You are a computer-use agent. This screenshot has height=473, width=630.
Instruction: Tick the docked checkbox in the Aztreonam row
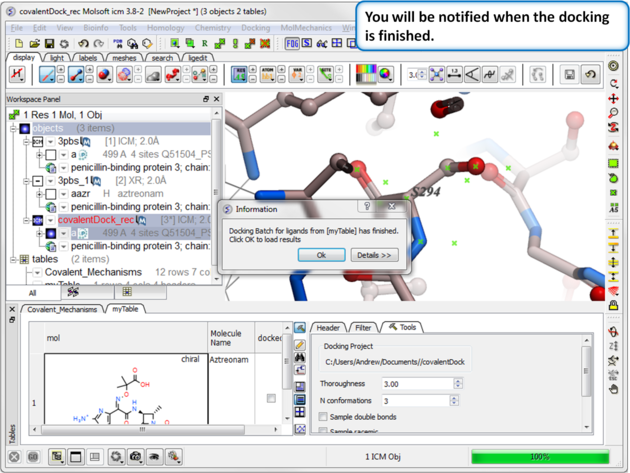pos(271,398)
